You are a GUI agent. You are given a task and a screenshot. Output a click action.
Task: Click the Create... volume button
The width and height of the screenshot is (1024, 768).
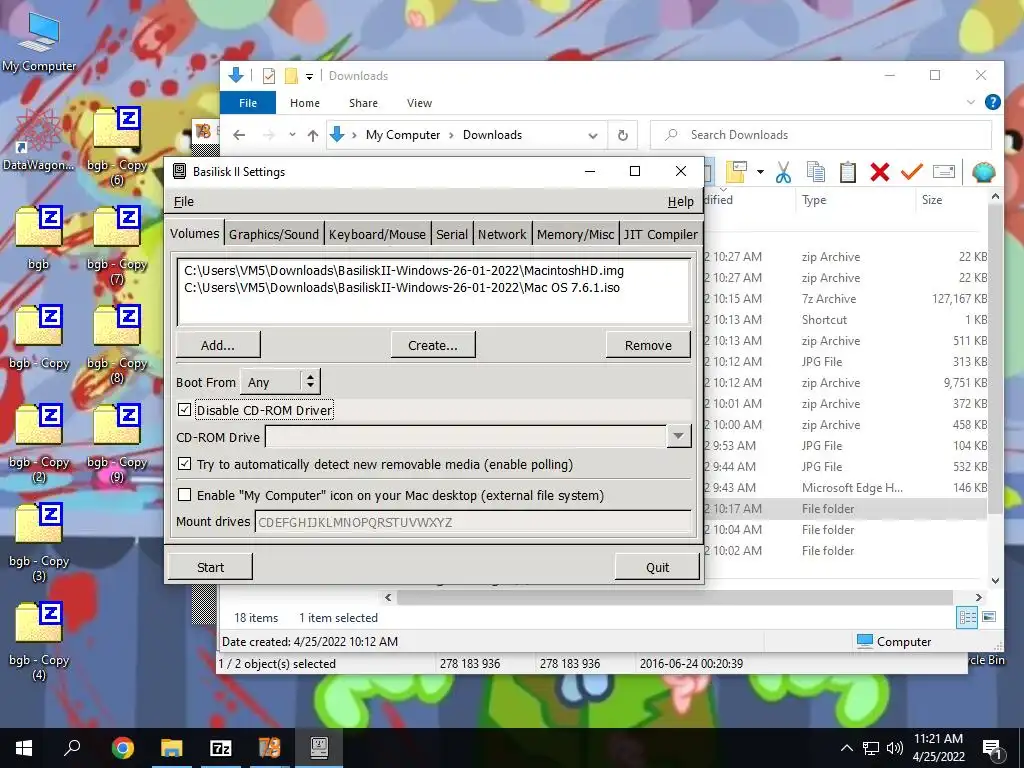coord(432,345)
